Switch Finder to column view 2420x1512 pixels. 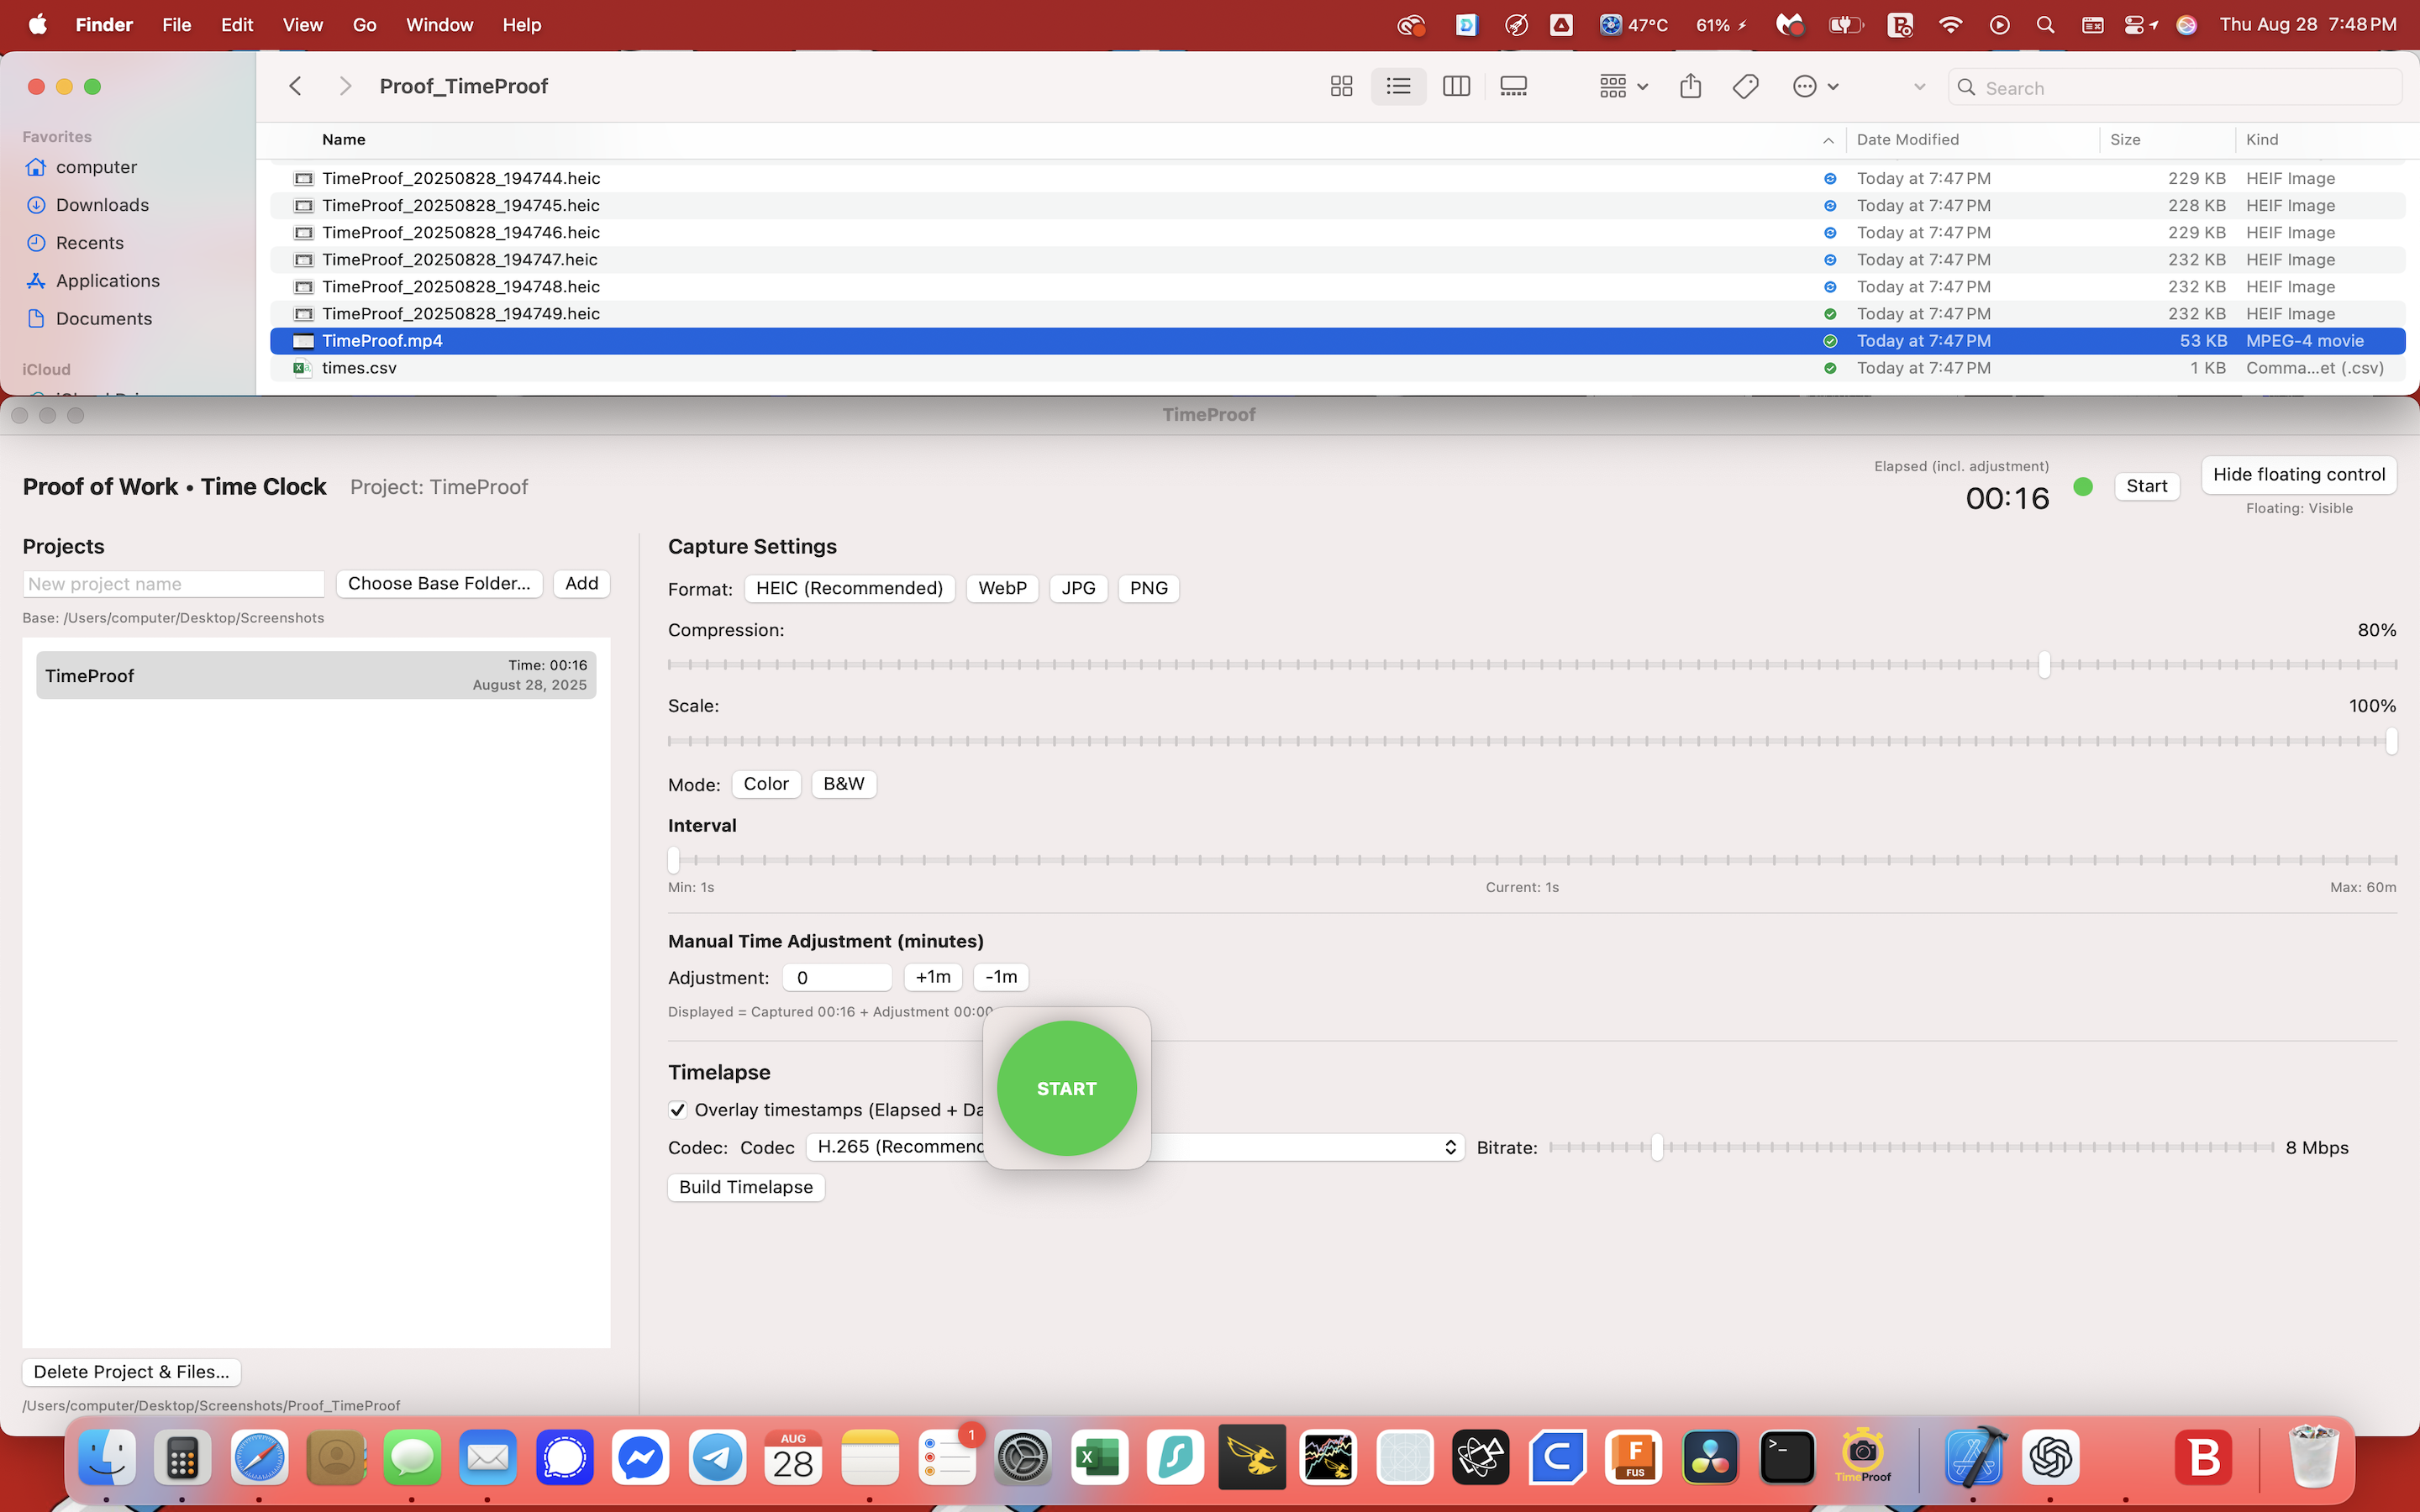click(x=1456, y=87)
